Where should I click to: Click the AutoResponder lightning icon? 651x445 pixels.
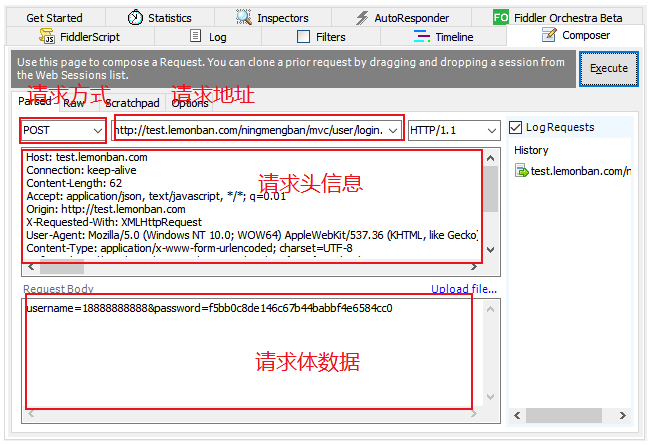[x=362, y=18]
